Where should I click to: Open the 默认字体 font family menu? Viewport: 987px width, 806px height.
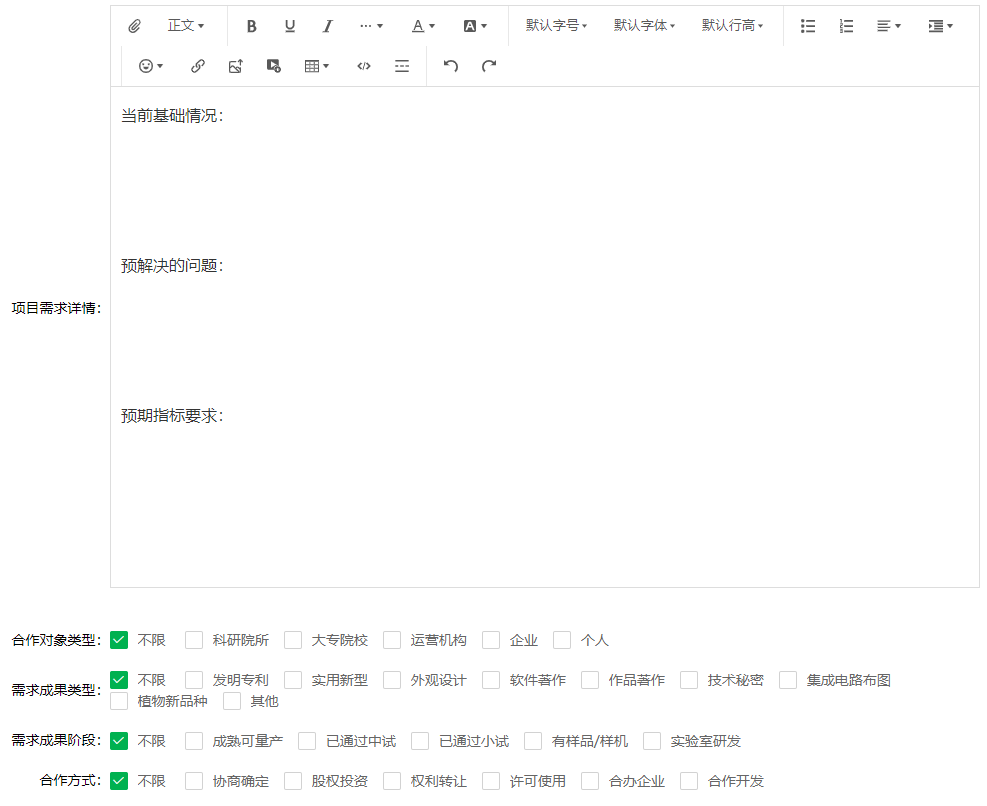pyautogui.click(x=644, y=26)
